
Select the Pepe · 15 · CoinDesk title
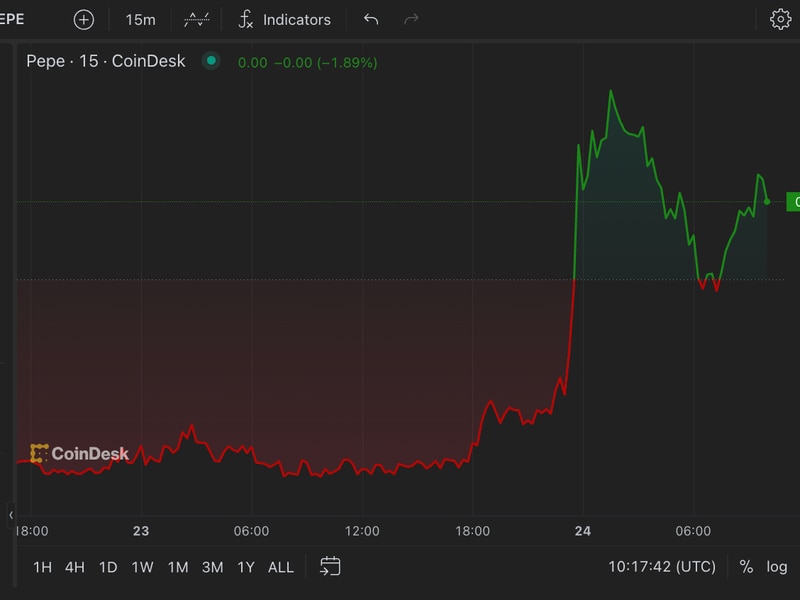click(106, 61)
